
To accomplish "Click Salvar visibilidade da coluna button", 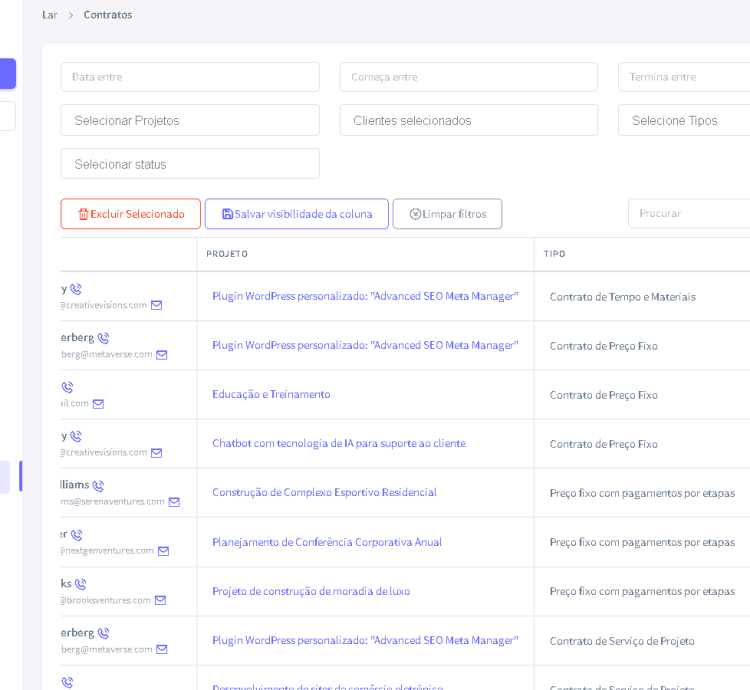I will [296, 214].
